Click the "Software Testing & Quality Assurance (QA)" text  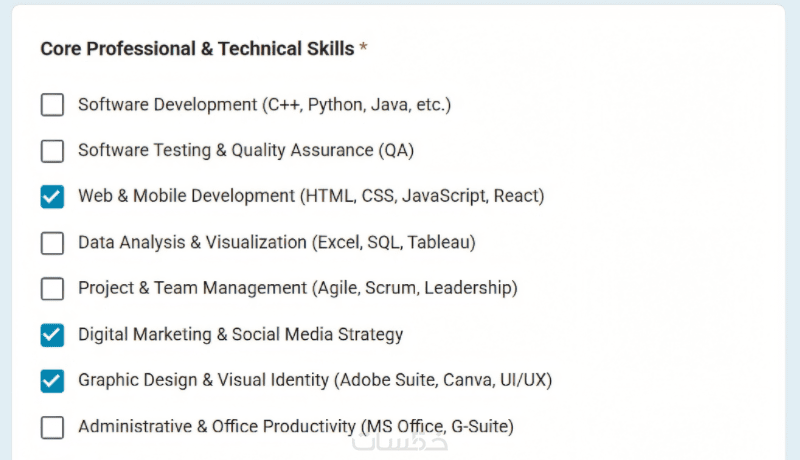tap(246, 151)
